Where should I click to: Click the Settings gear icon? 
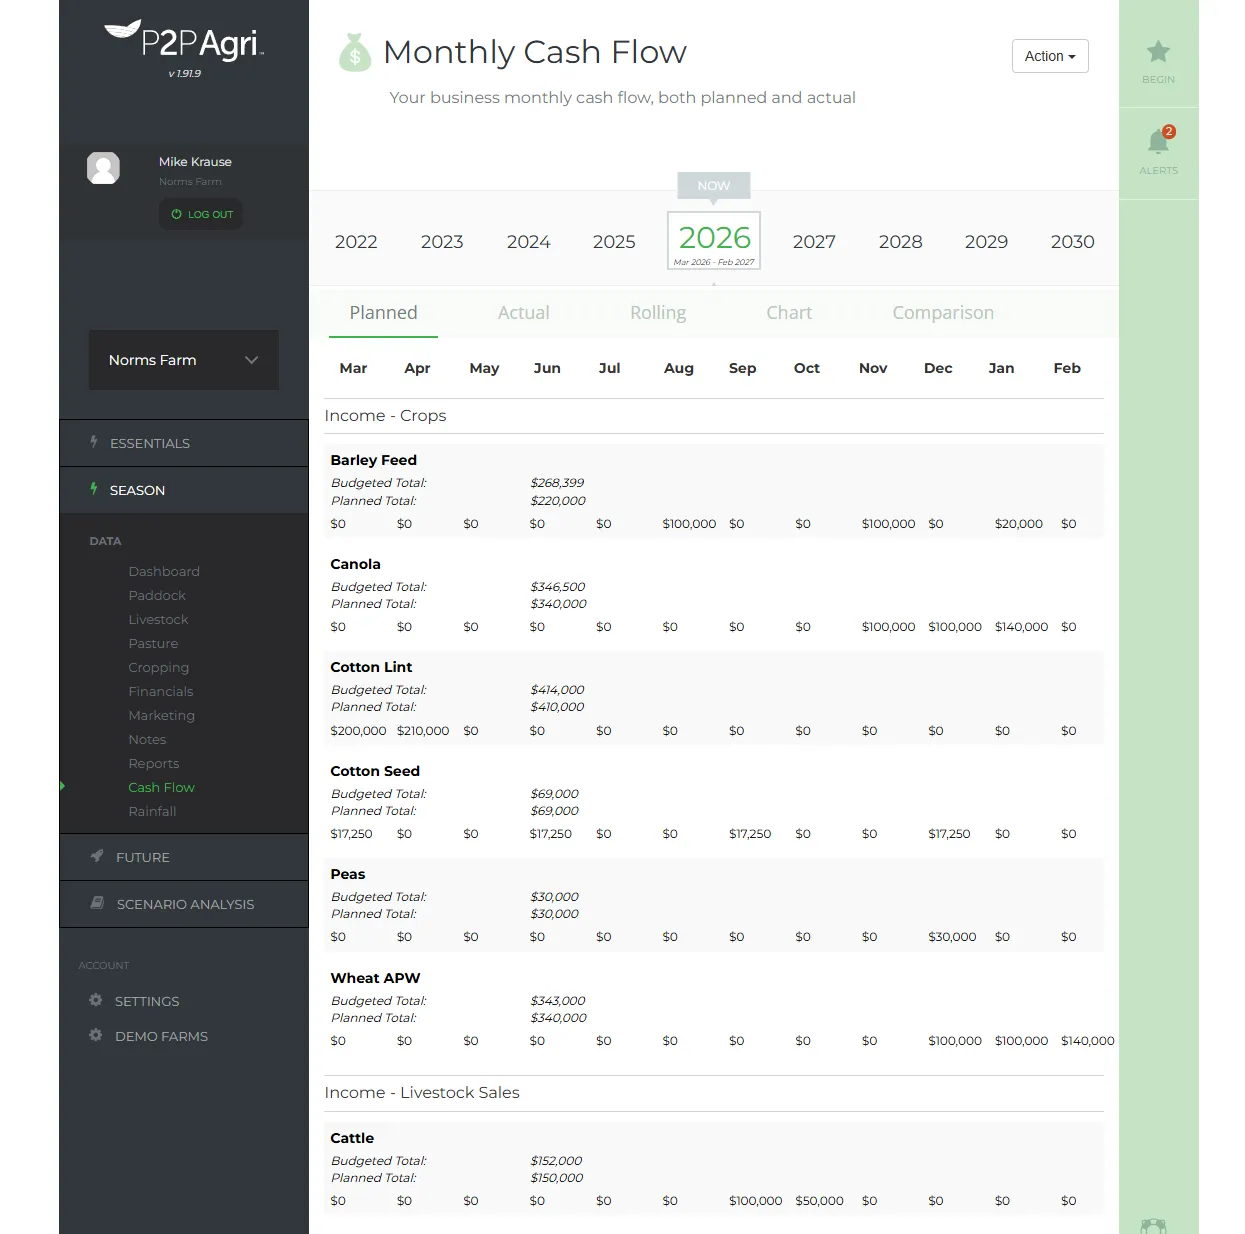[95, 999]
